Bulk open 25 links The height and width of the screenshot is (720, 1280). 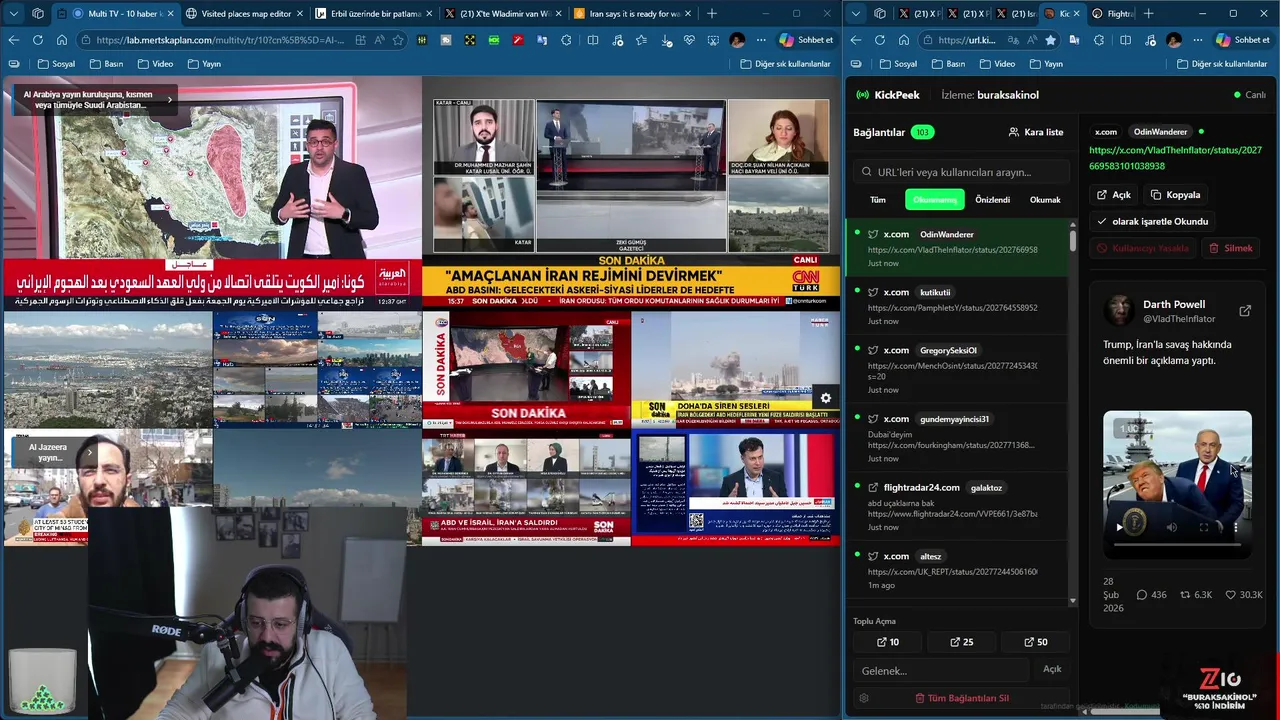pyautogui.click(x=961, y=642)
